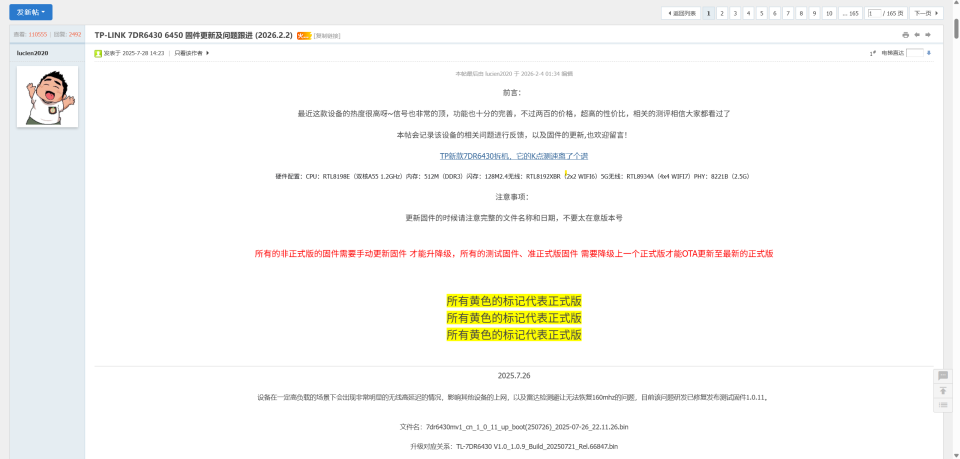
Task: Click post date 发表于 2025-7-28 14:23
Action: [133, 53]
